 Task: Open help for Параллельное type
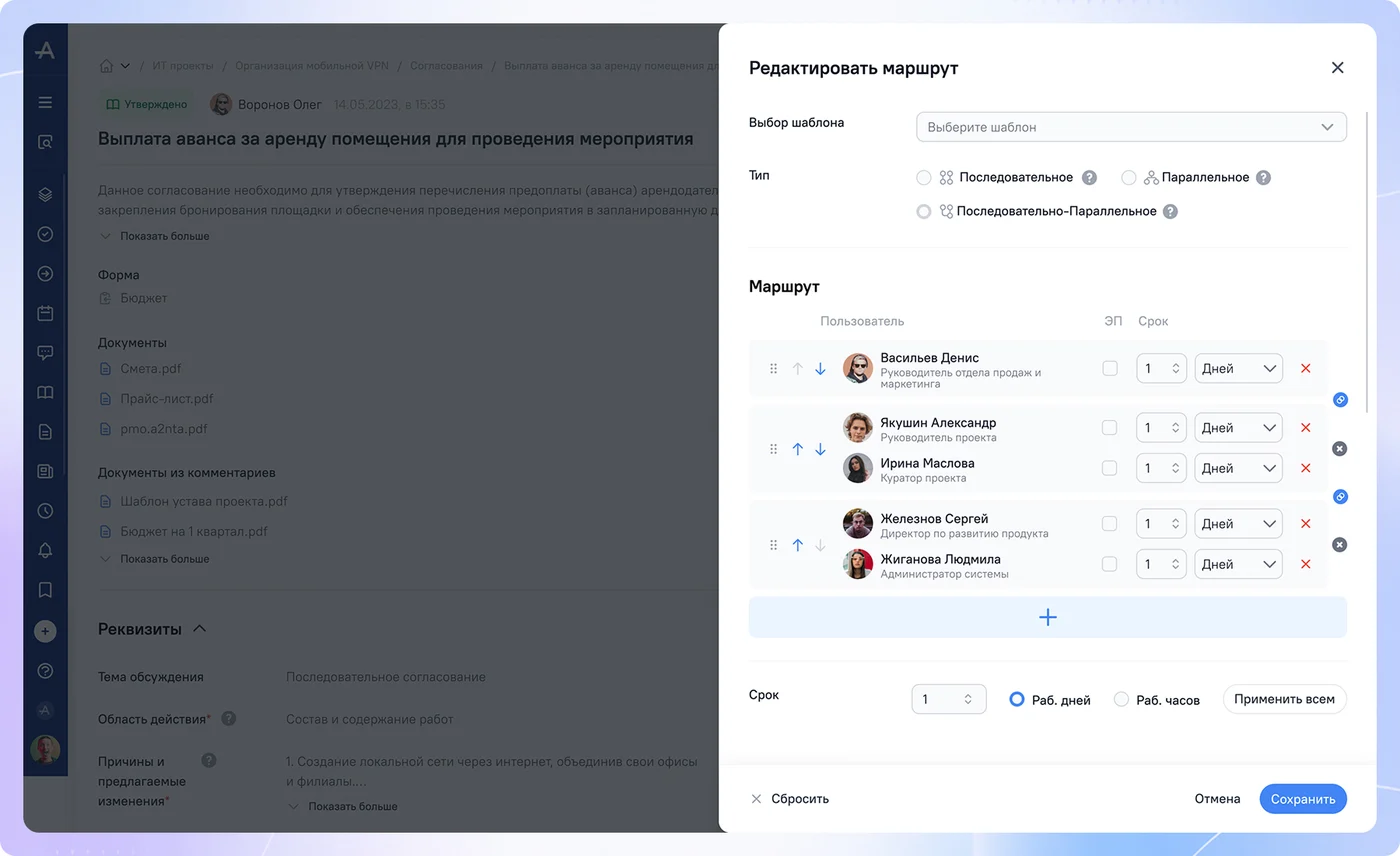click(1263, 178)
